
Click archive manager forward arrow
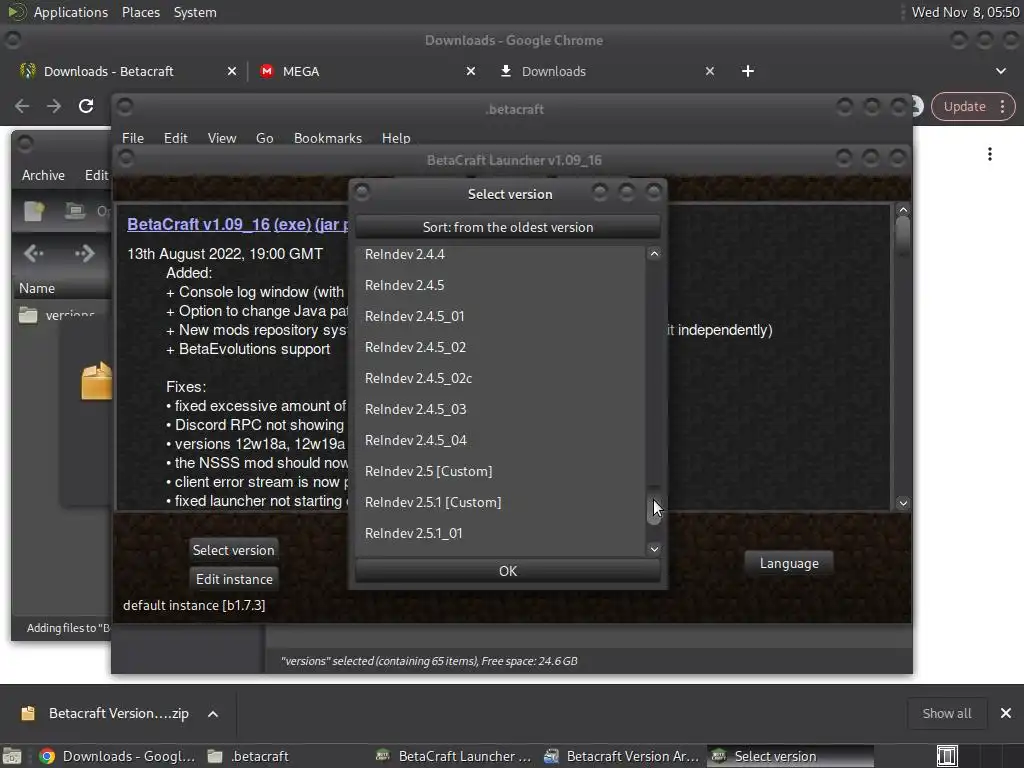pos(84,253)
